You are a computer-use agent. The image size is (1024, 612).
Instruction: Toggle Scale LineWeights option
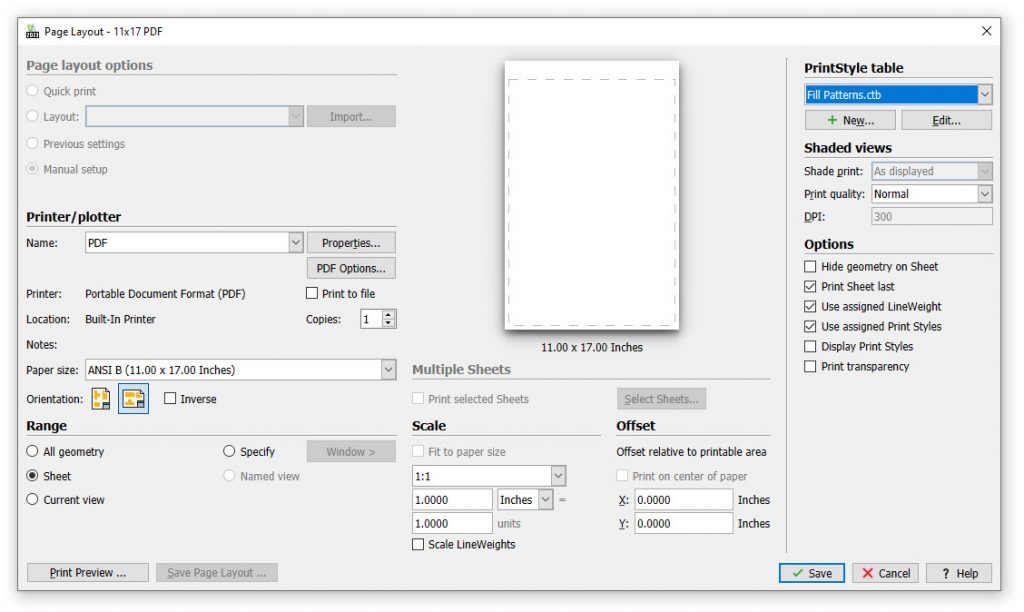point(417,545)
